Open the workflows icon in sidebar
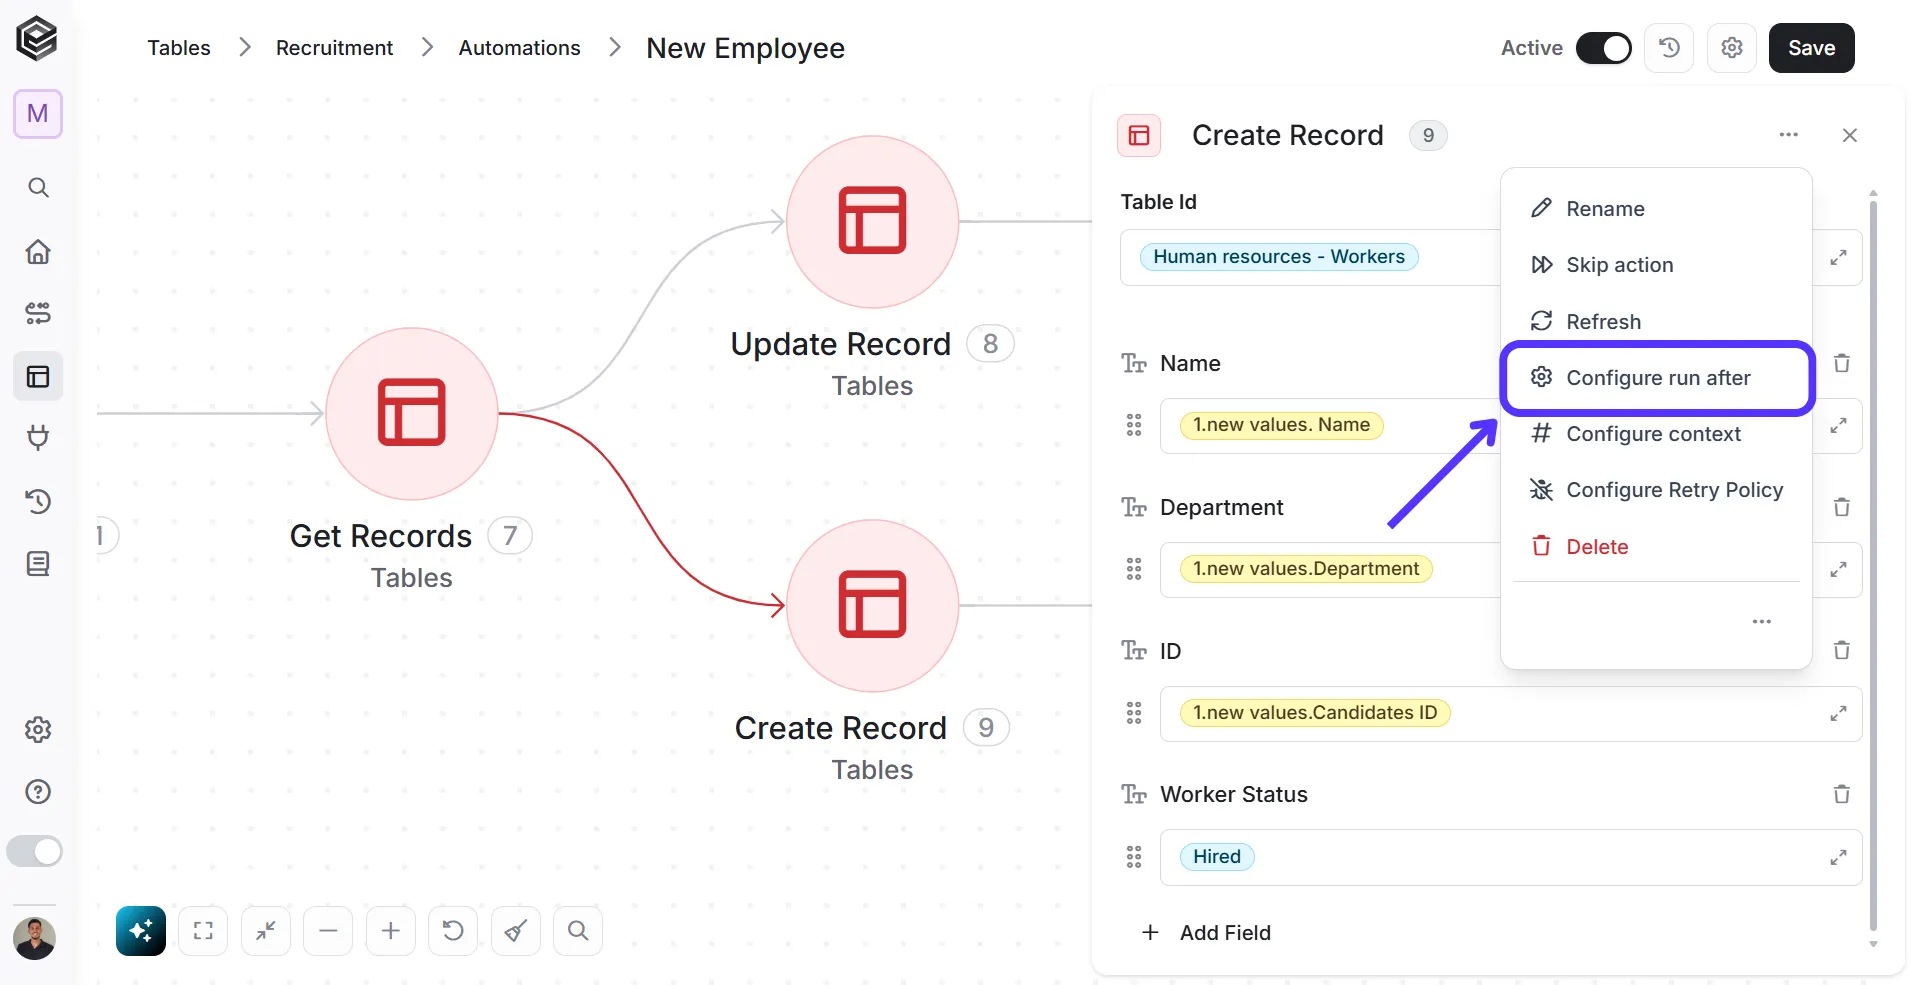 [38, 313]
